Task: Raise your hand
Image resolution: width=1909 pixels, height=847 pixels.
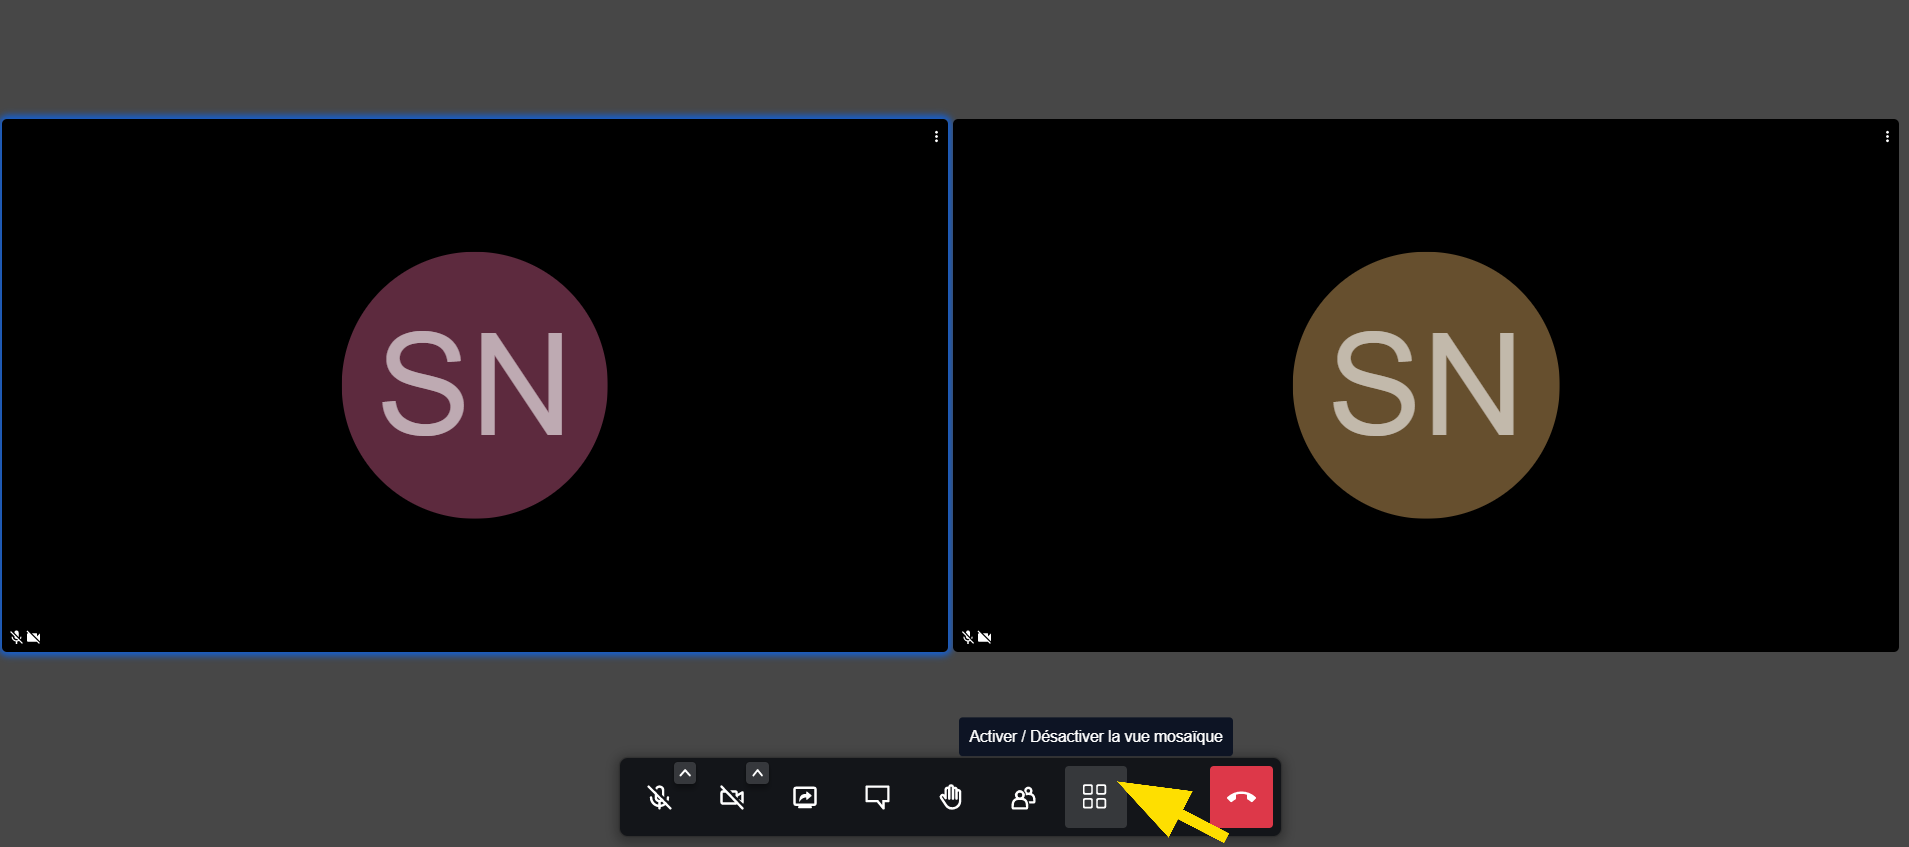Action: click(x=950, y=797)
